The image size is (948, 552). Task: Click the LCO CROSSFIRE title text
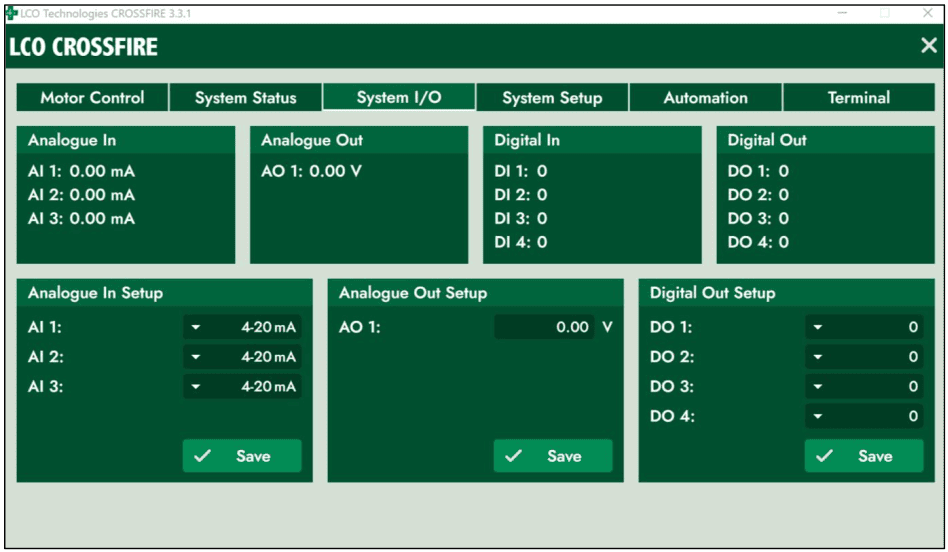click(83, 47)
